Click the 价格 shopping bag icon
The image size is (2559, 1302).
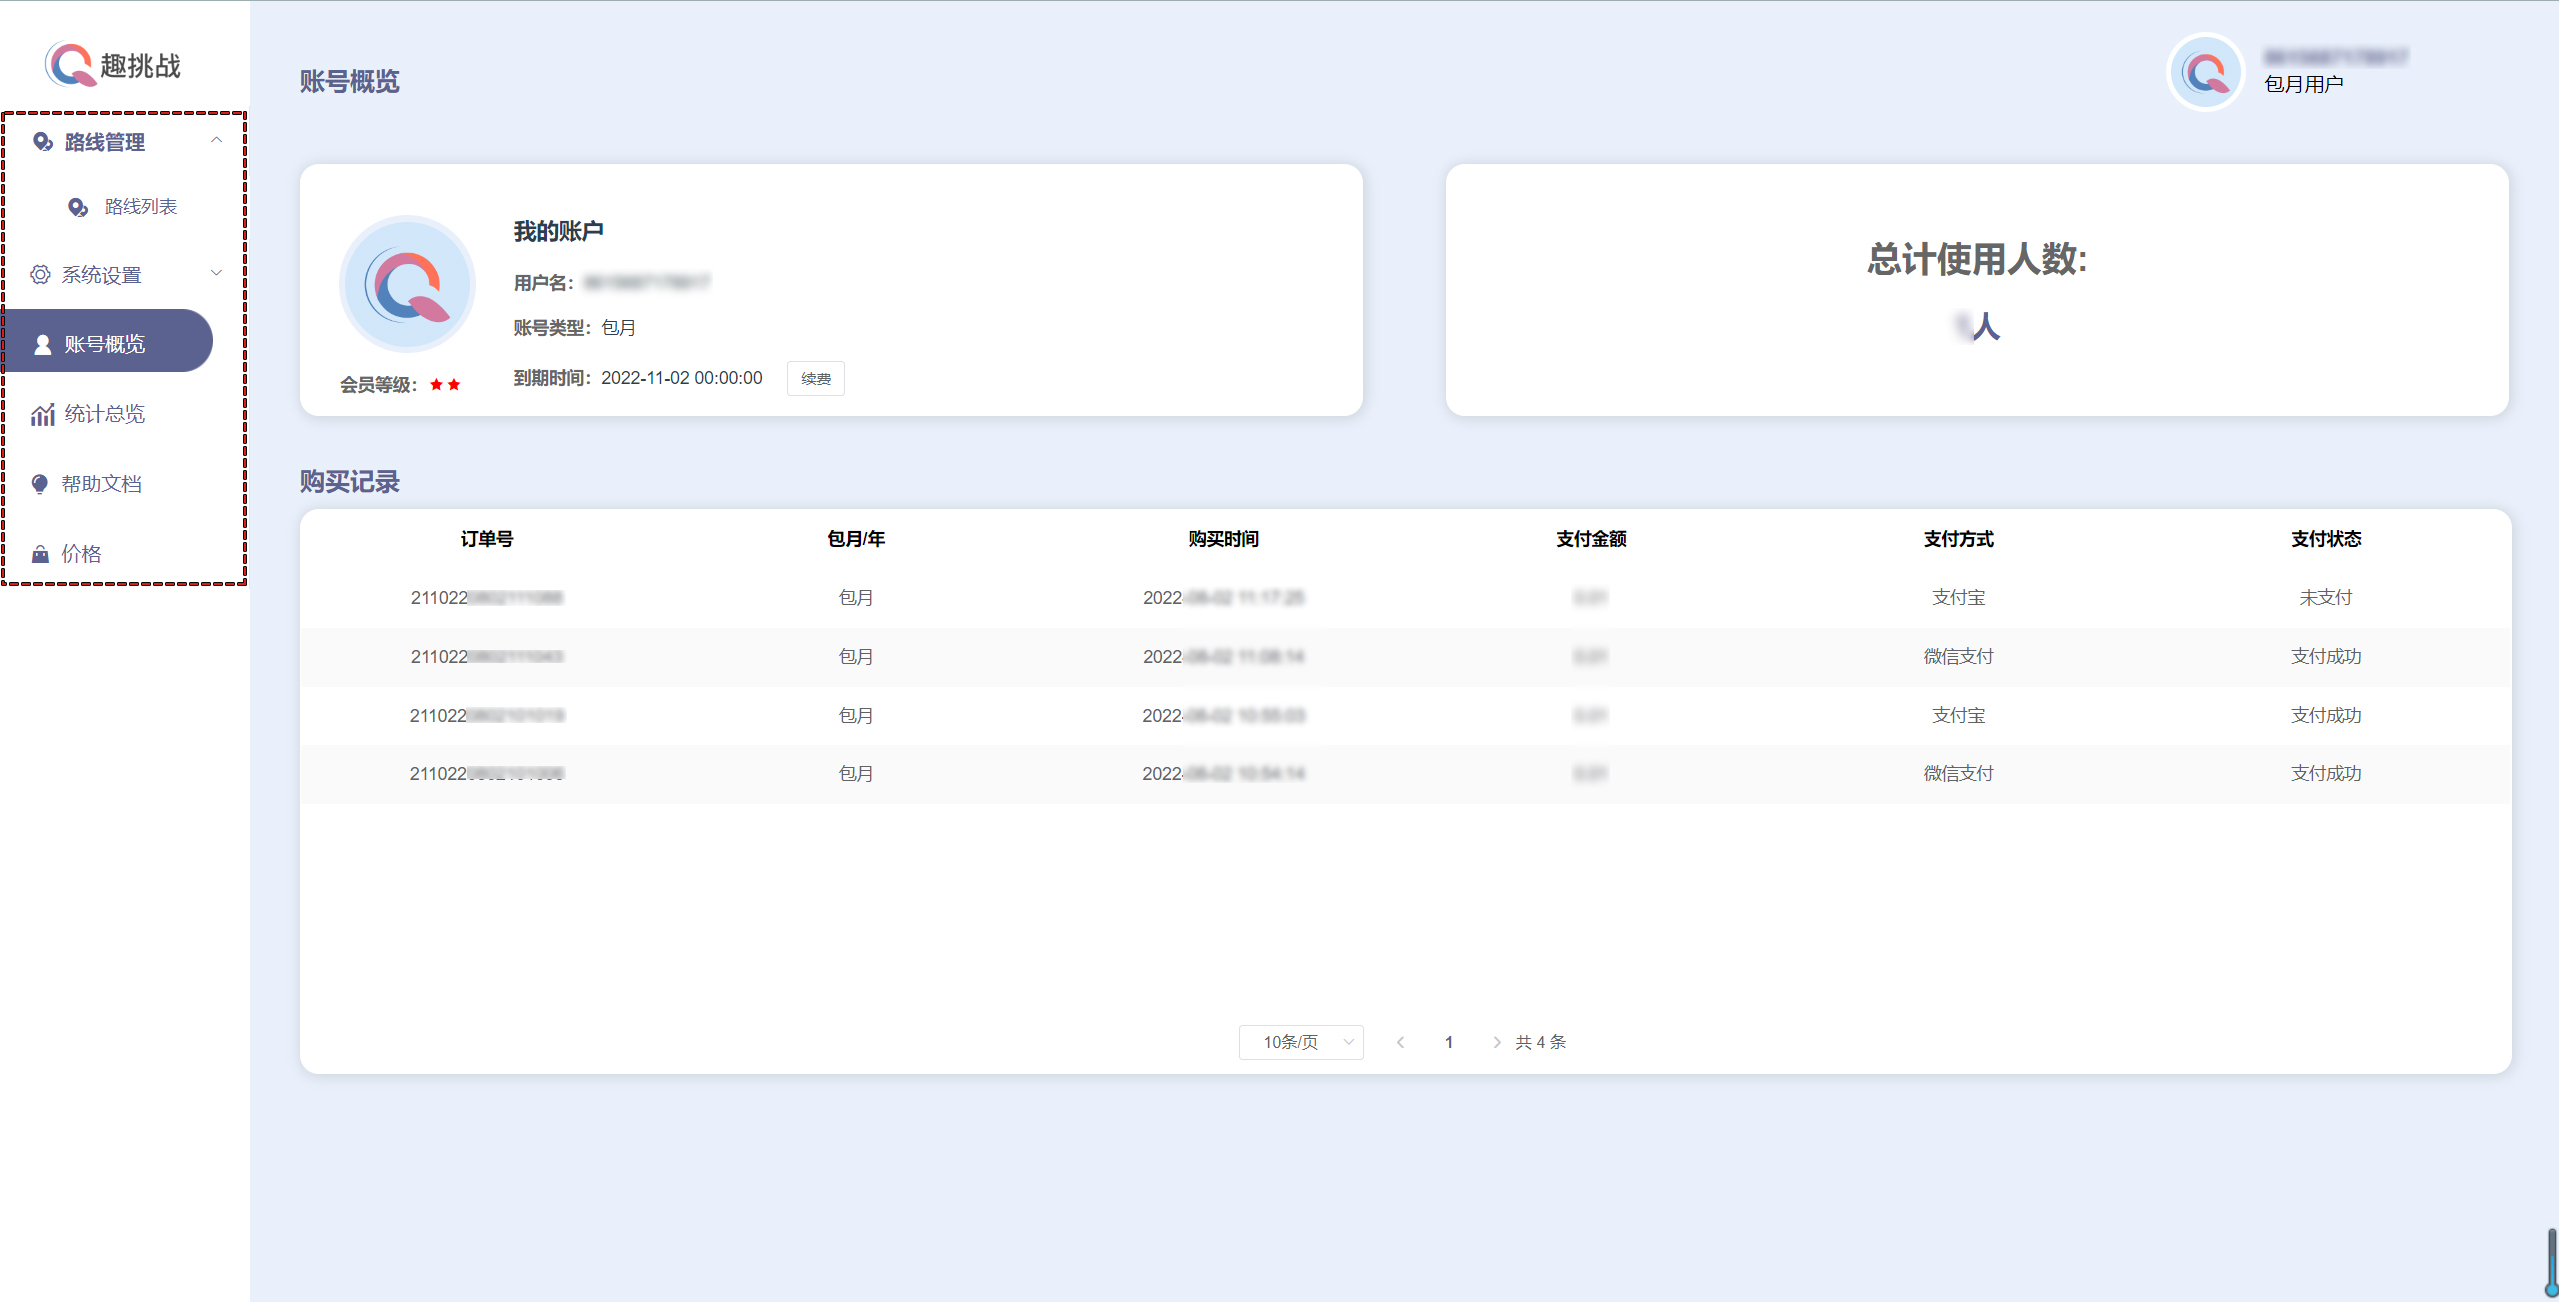click(40, 554)
